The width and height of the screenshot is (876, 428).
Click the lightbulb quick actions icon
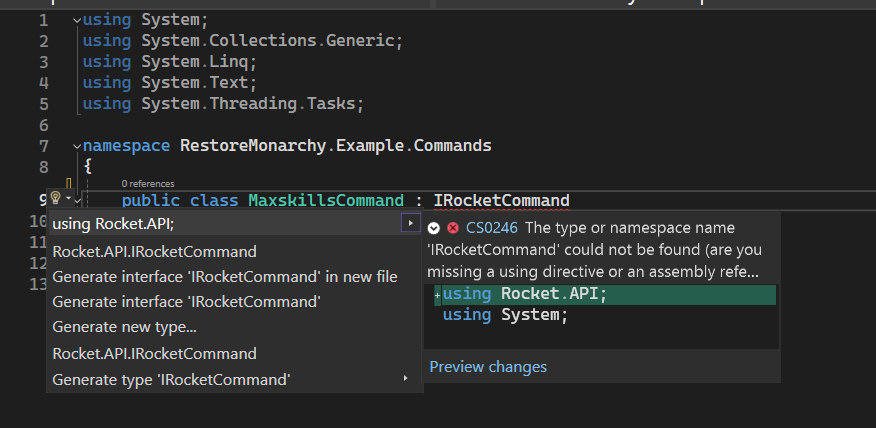(x=56, y=199)
